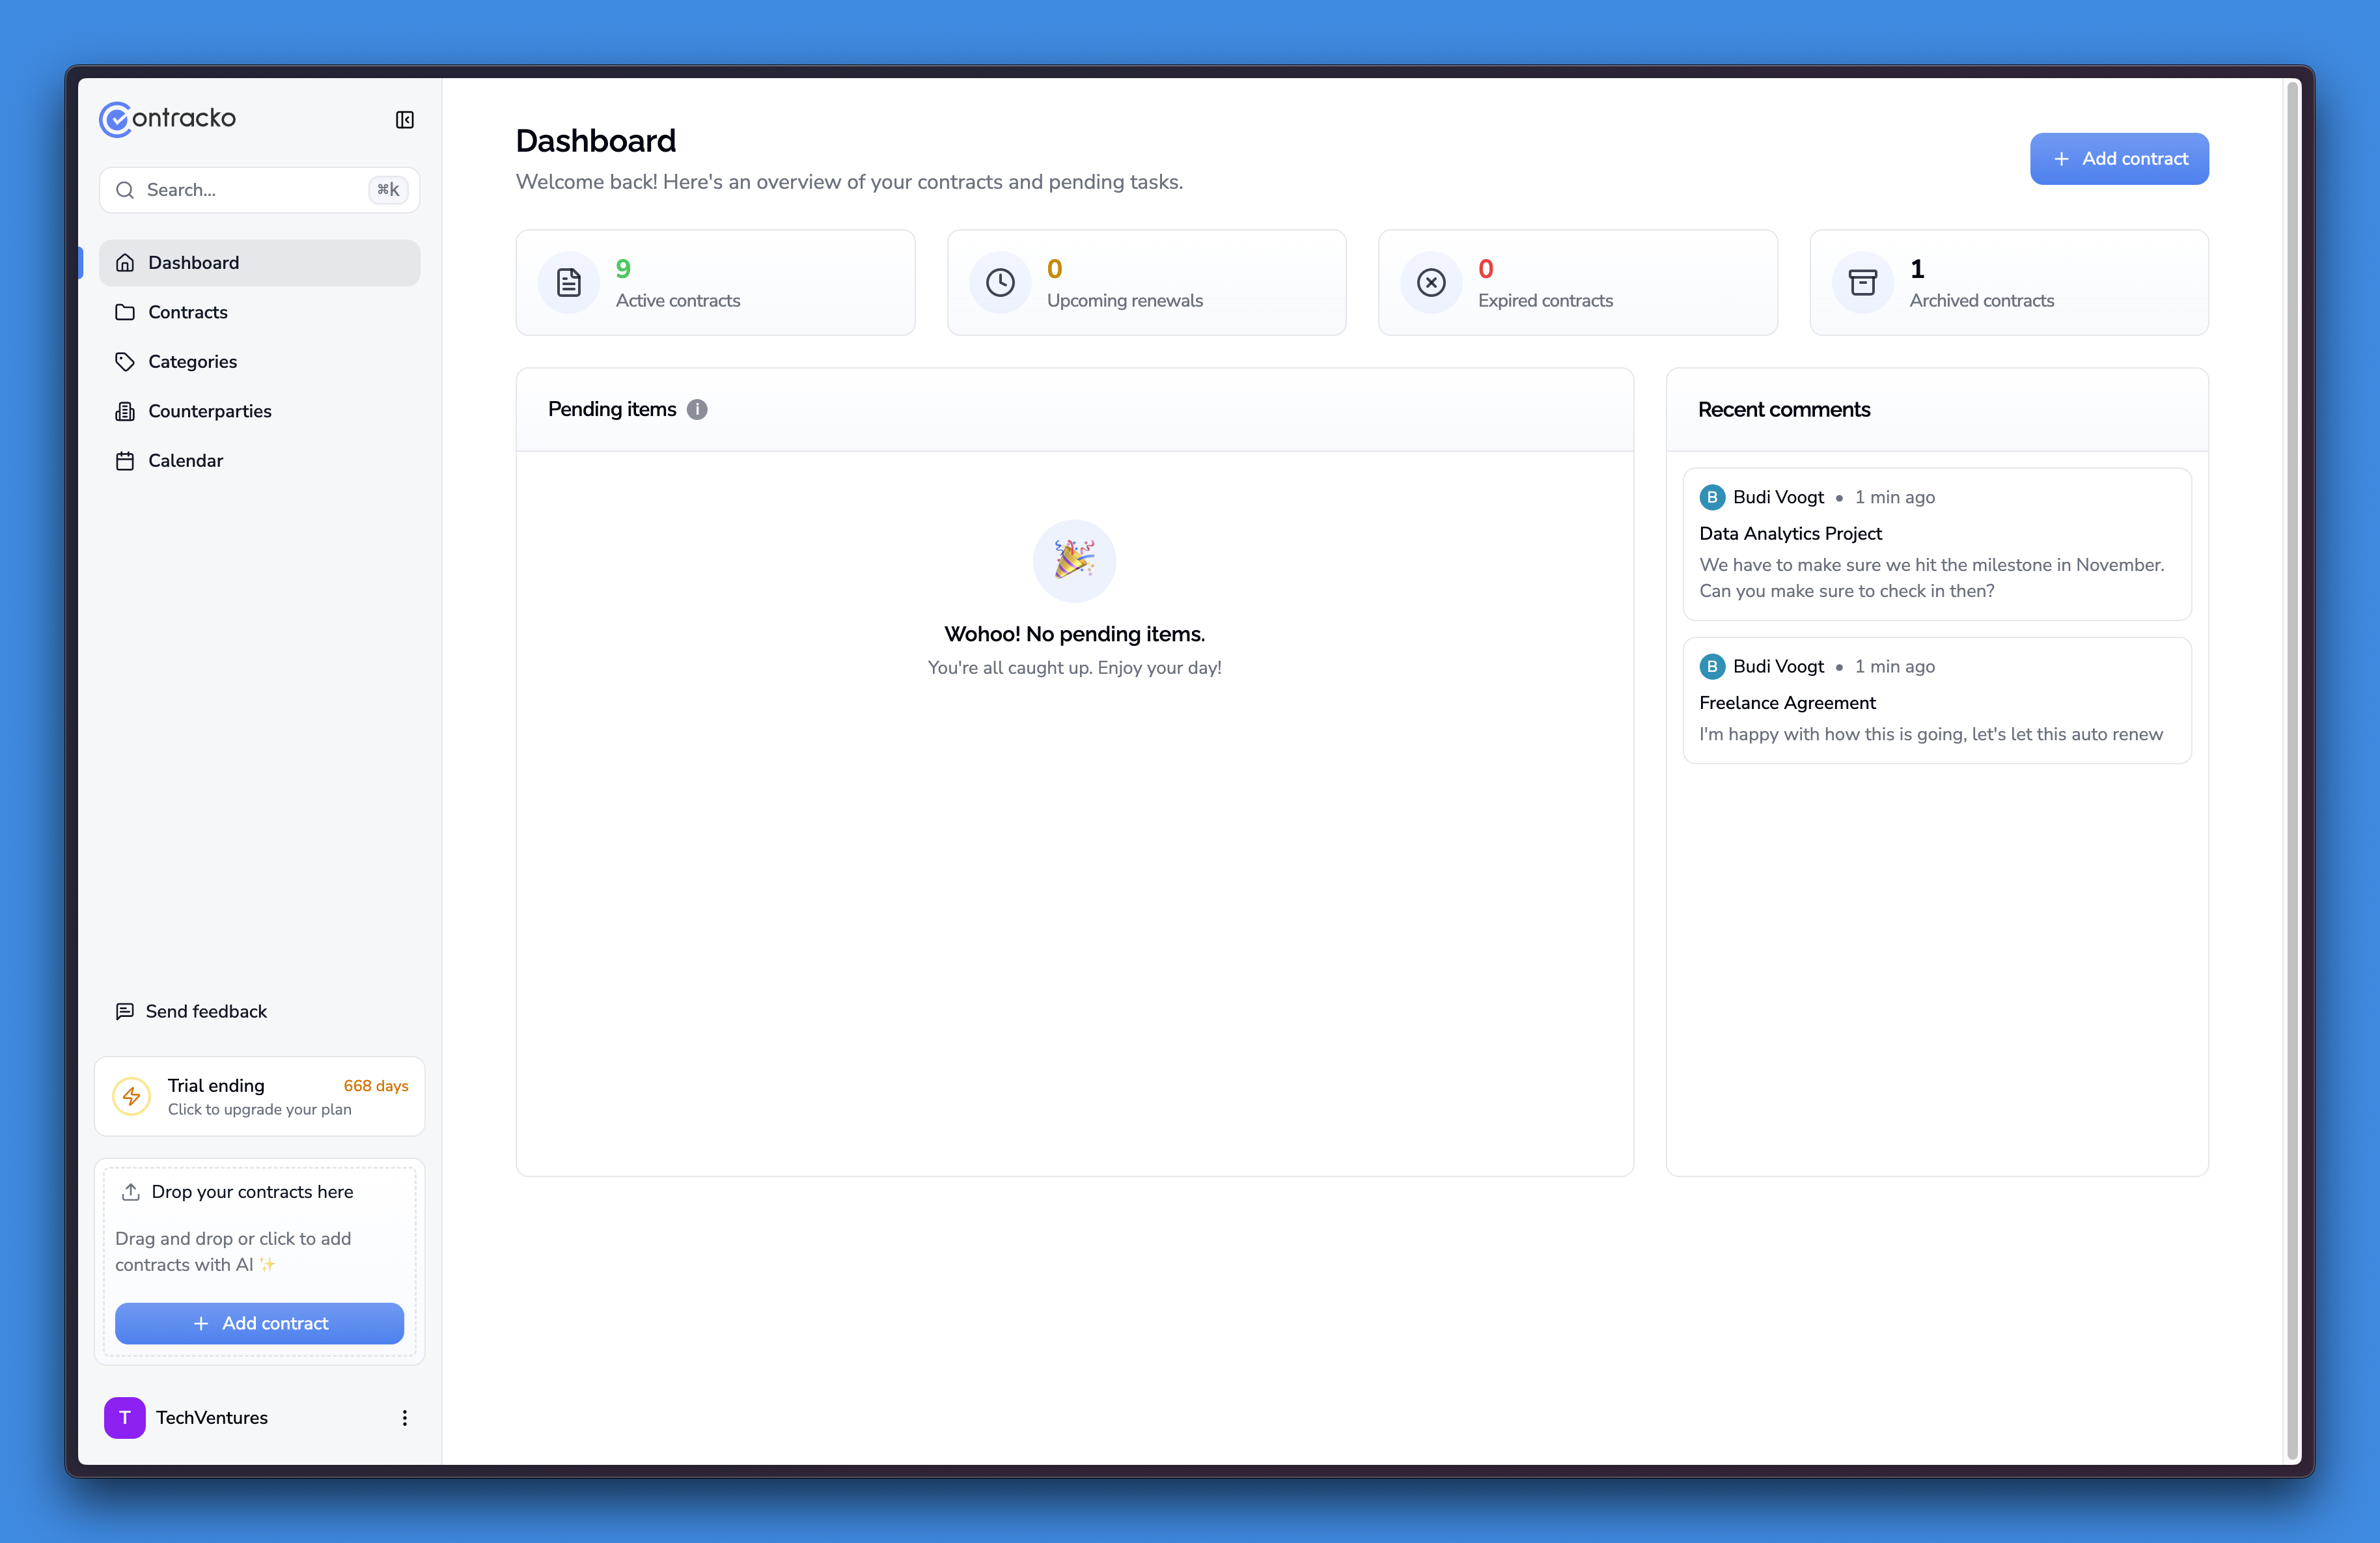Click the Contracko logo
The height and width of the screenshot is (1543, 2380).
[x=167, y=118]
